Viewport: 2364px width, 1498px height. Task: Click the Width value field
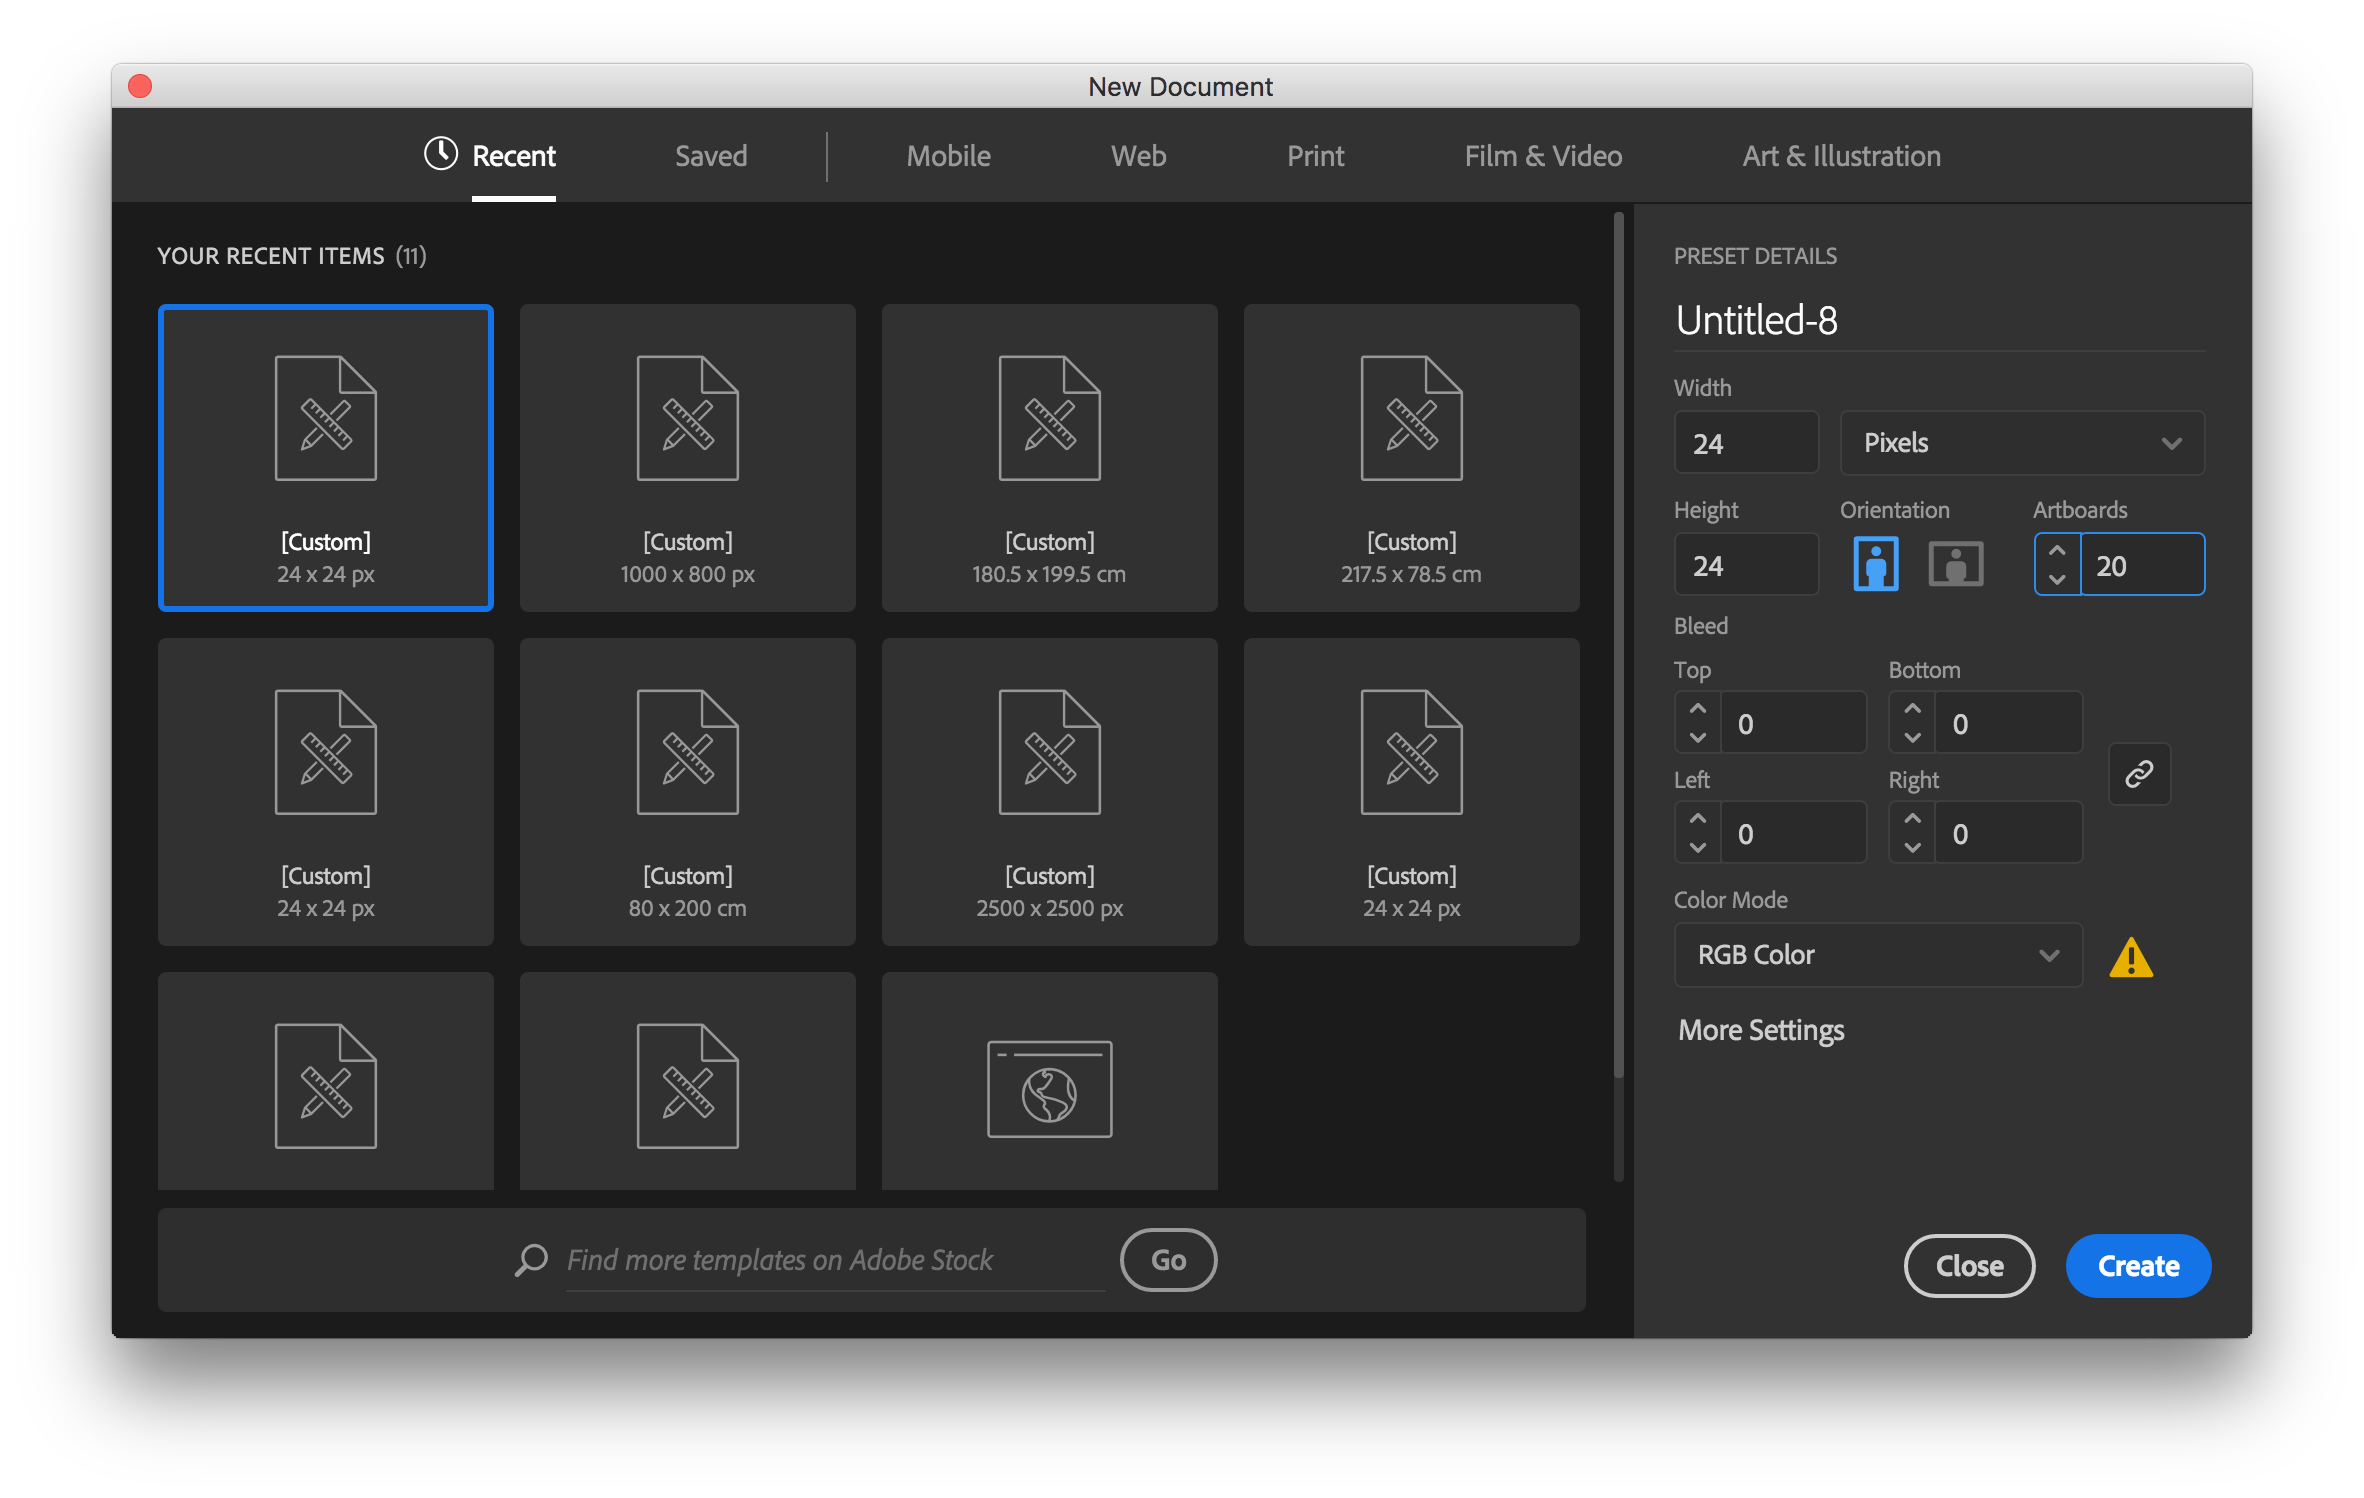tap(1745, 443)
